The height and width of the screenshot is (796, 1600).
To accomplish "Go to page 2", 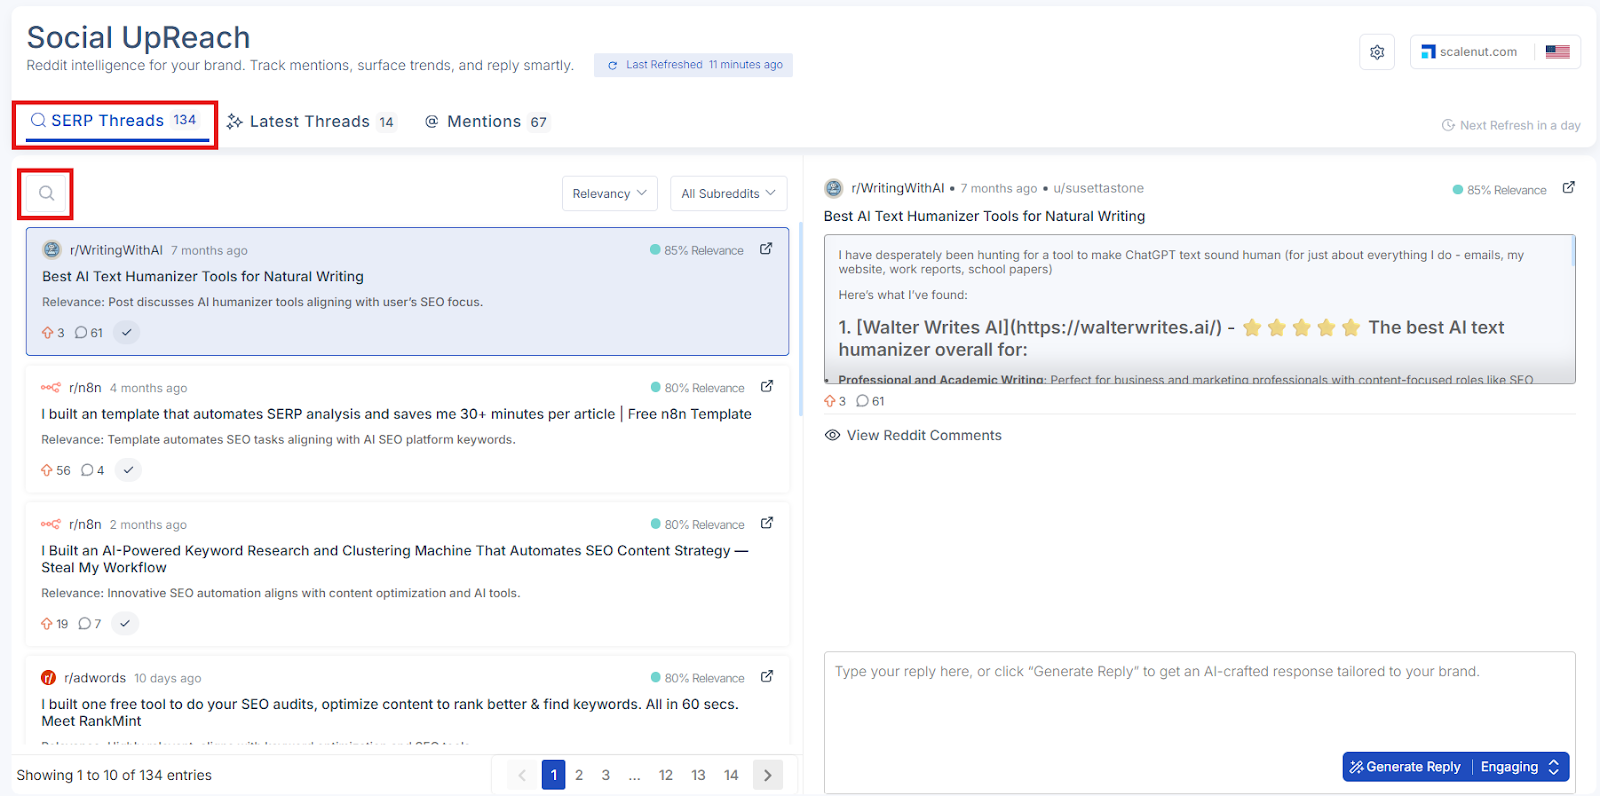I will click(x=579, y=775).
